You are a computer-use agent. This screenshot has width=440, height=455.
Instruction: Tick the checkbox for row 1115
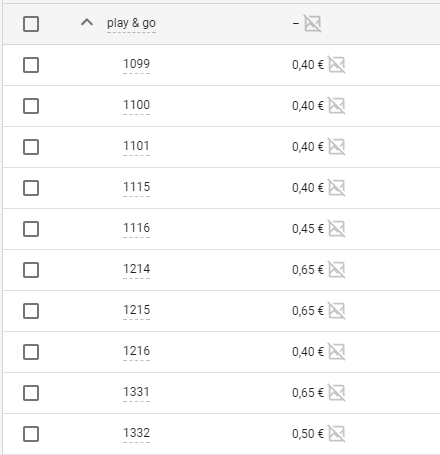[31, 188]
